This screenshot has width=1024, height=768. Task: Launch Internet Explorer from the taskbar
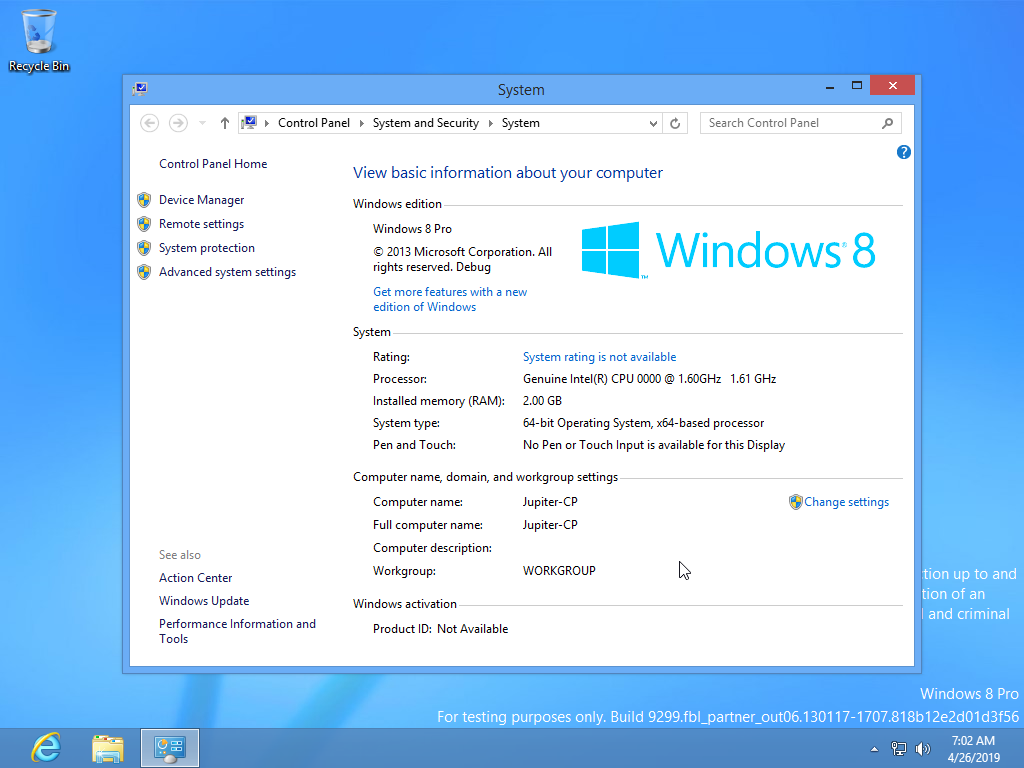46,748
